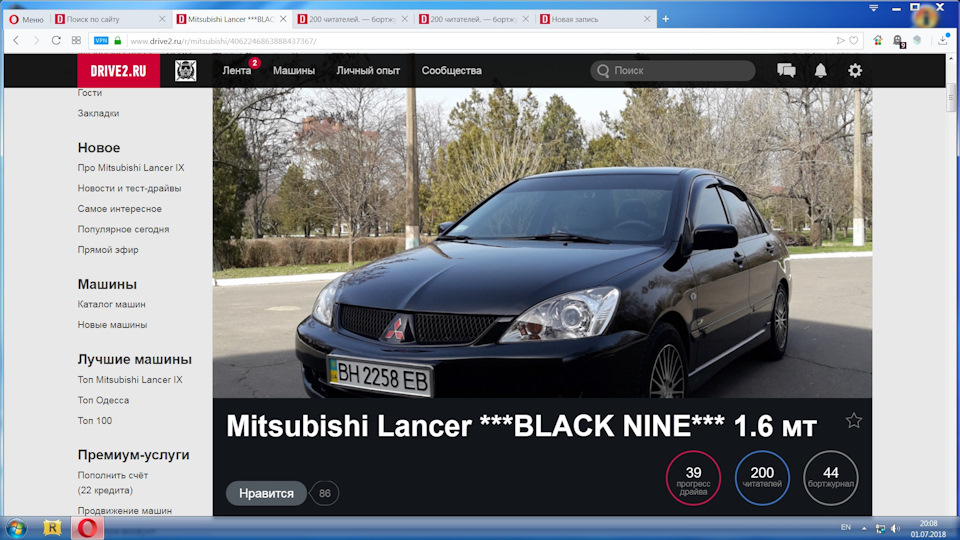The height and width of the screenshot is (540, 960).
Task: Close the Поиск по сайту tab
Action: coord(162,20)
